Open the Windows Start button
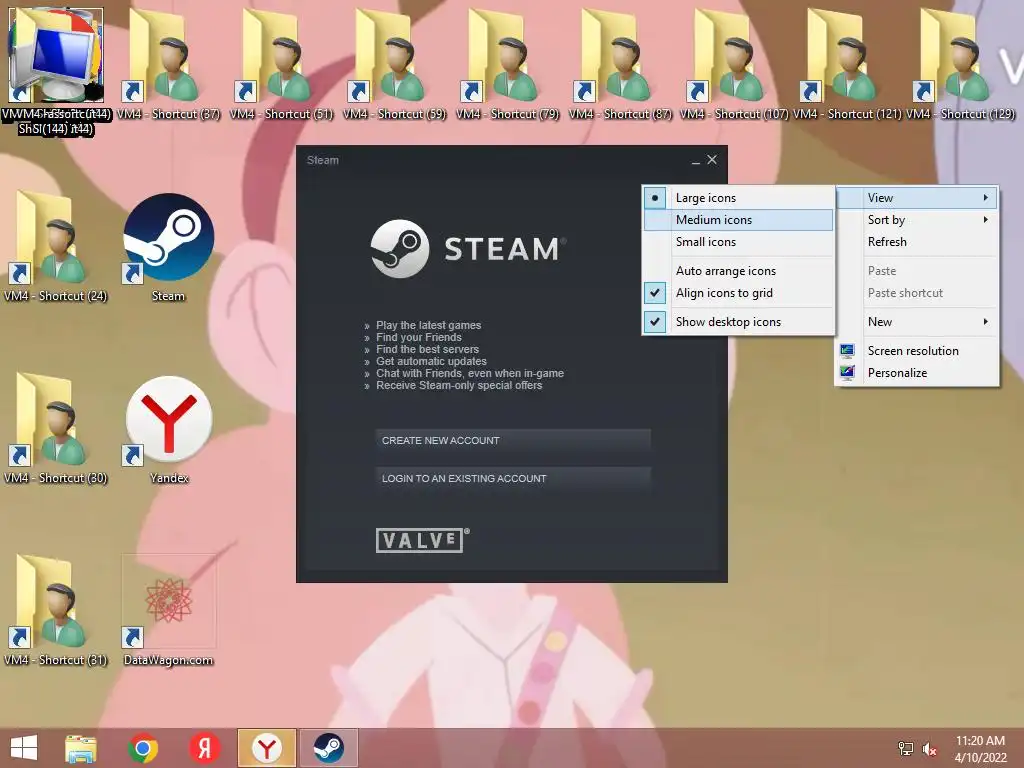 tap(24, 748)
